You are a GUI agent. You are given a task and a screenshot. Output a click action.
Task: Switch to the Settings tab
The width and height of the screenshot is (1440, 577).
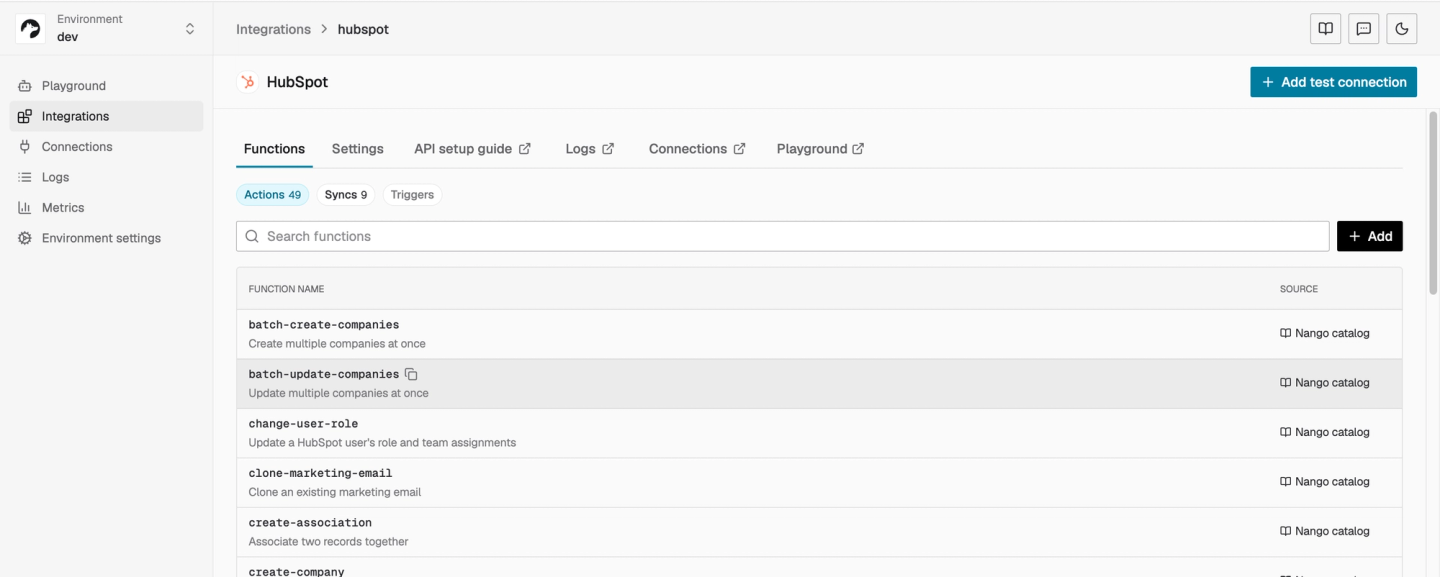coord(357,149)
